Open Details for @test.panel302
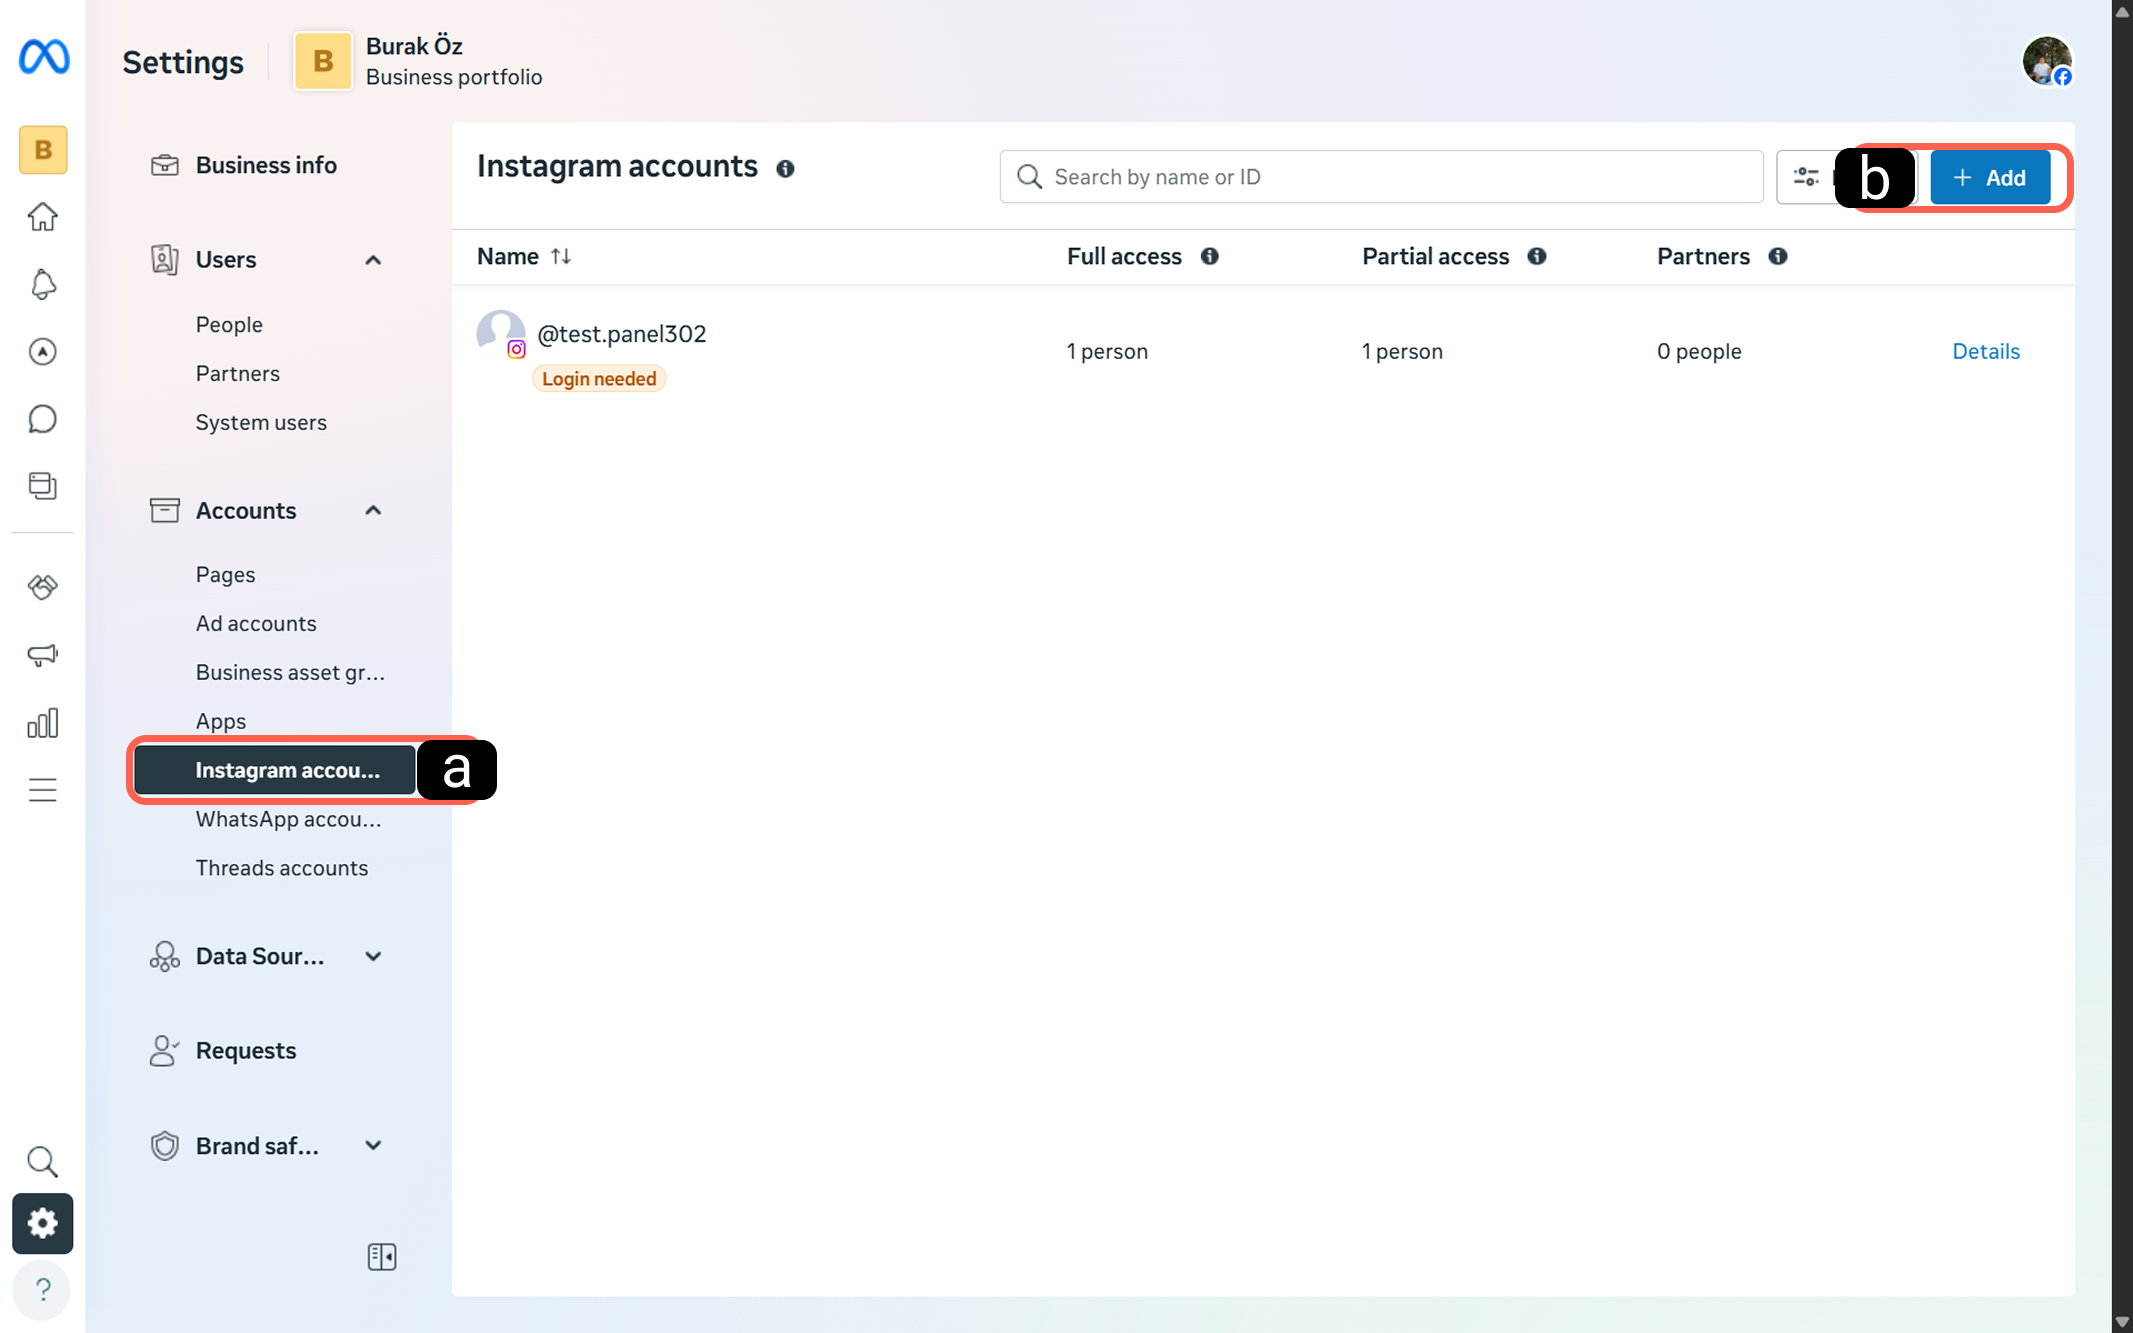2133x1333 pixels. (1986, 351)
